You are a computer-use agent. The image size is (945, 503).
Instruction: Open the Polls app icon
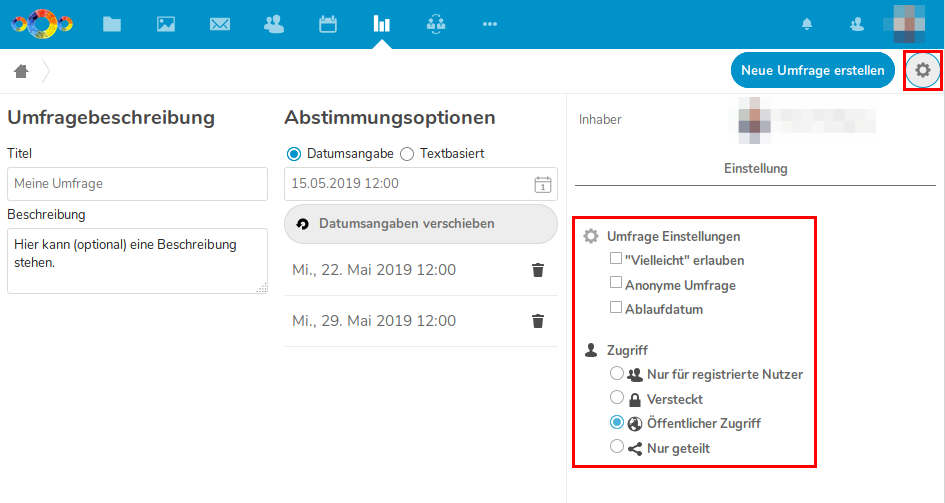click(381, 24)
